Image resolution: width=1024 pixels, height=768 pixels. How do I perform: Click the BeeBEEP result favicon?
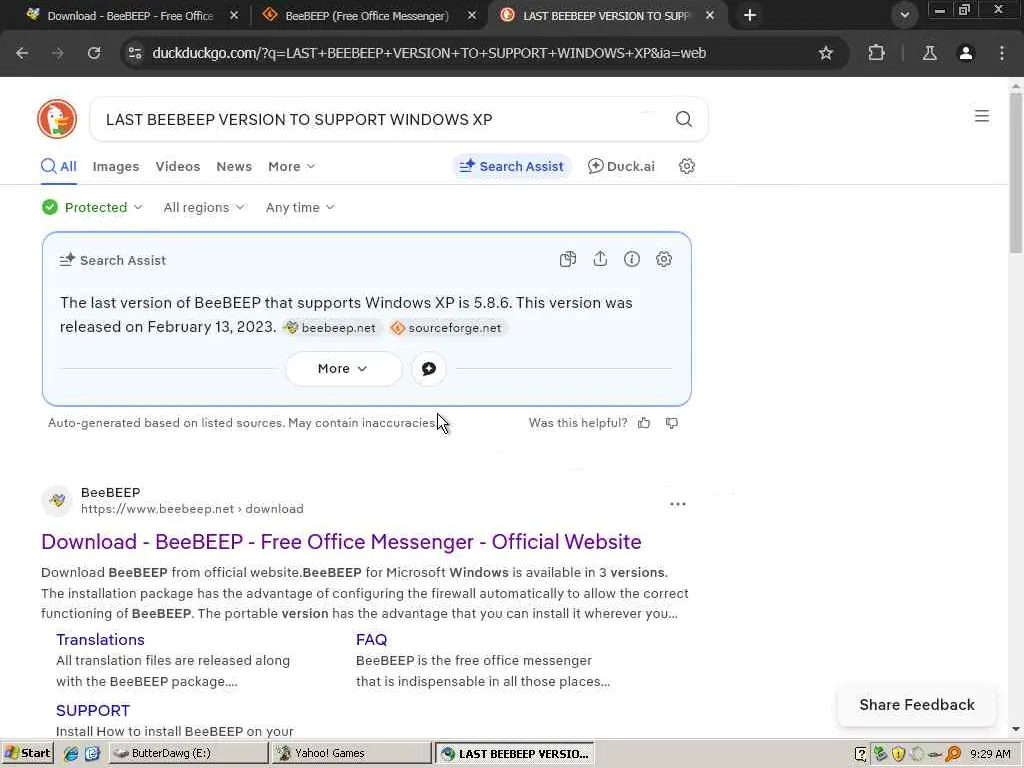click(x=57, y=501)
